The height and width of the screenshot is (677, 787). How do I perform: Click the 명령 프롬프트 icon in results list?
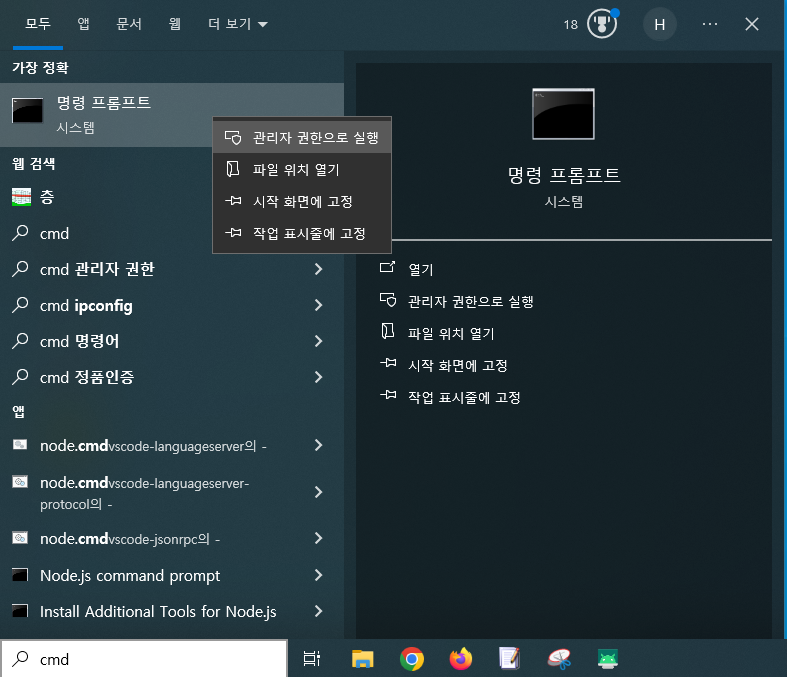[x=27, y=110]
